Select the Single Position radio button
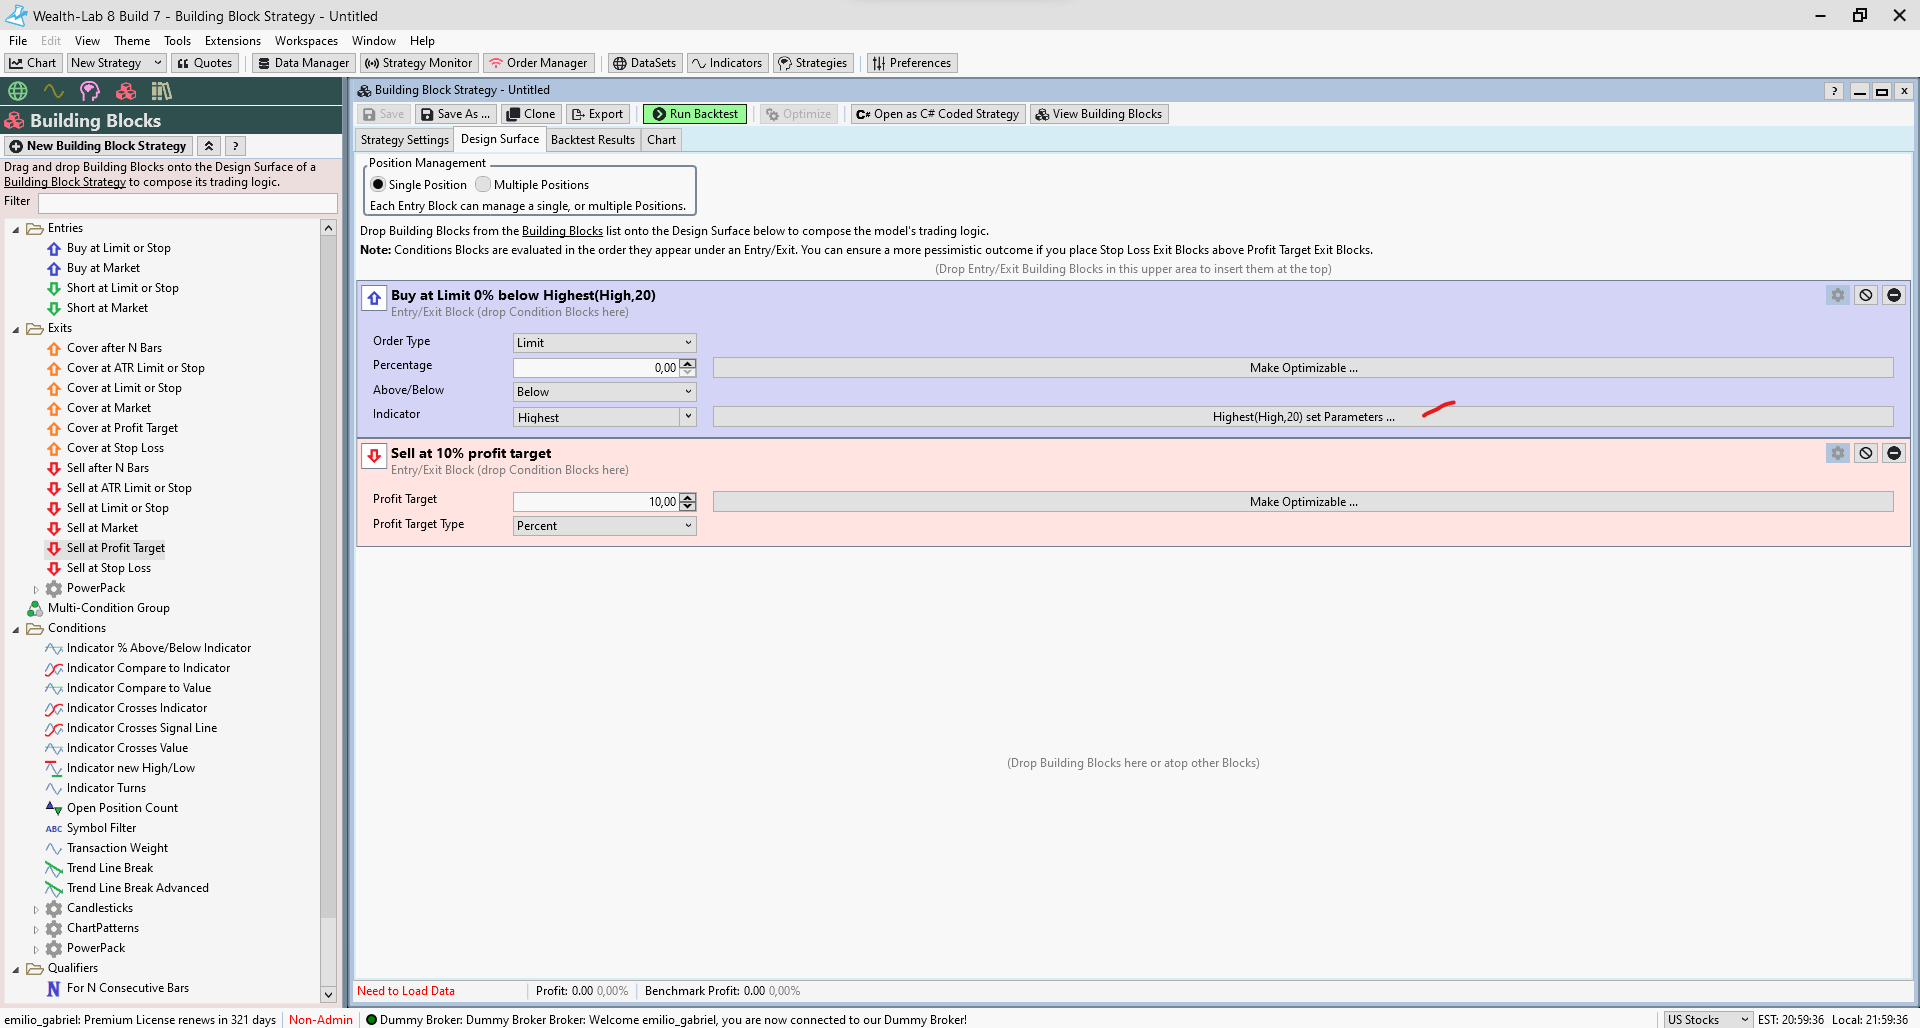 [x=378, y=185]
